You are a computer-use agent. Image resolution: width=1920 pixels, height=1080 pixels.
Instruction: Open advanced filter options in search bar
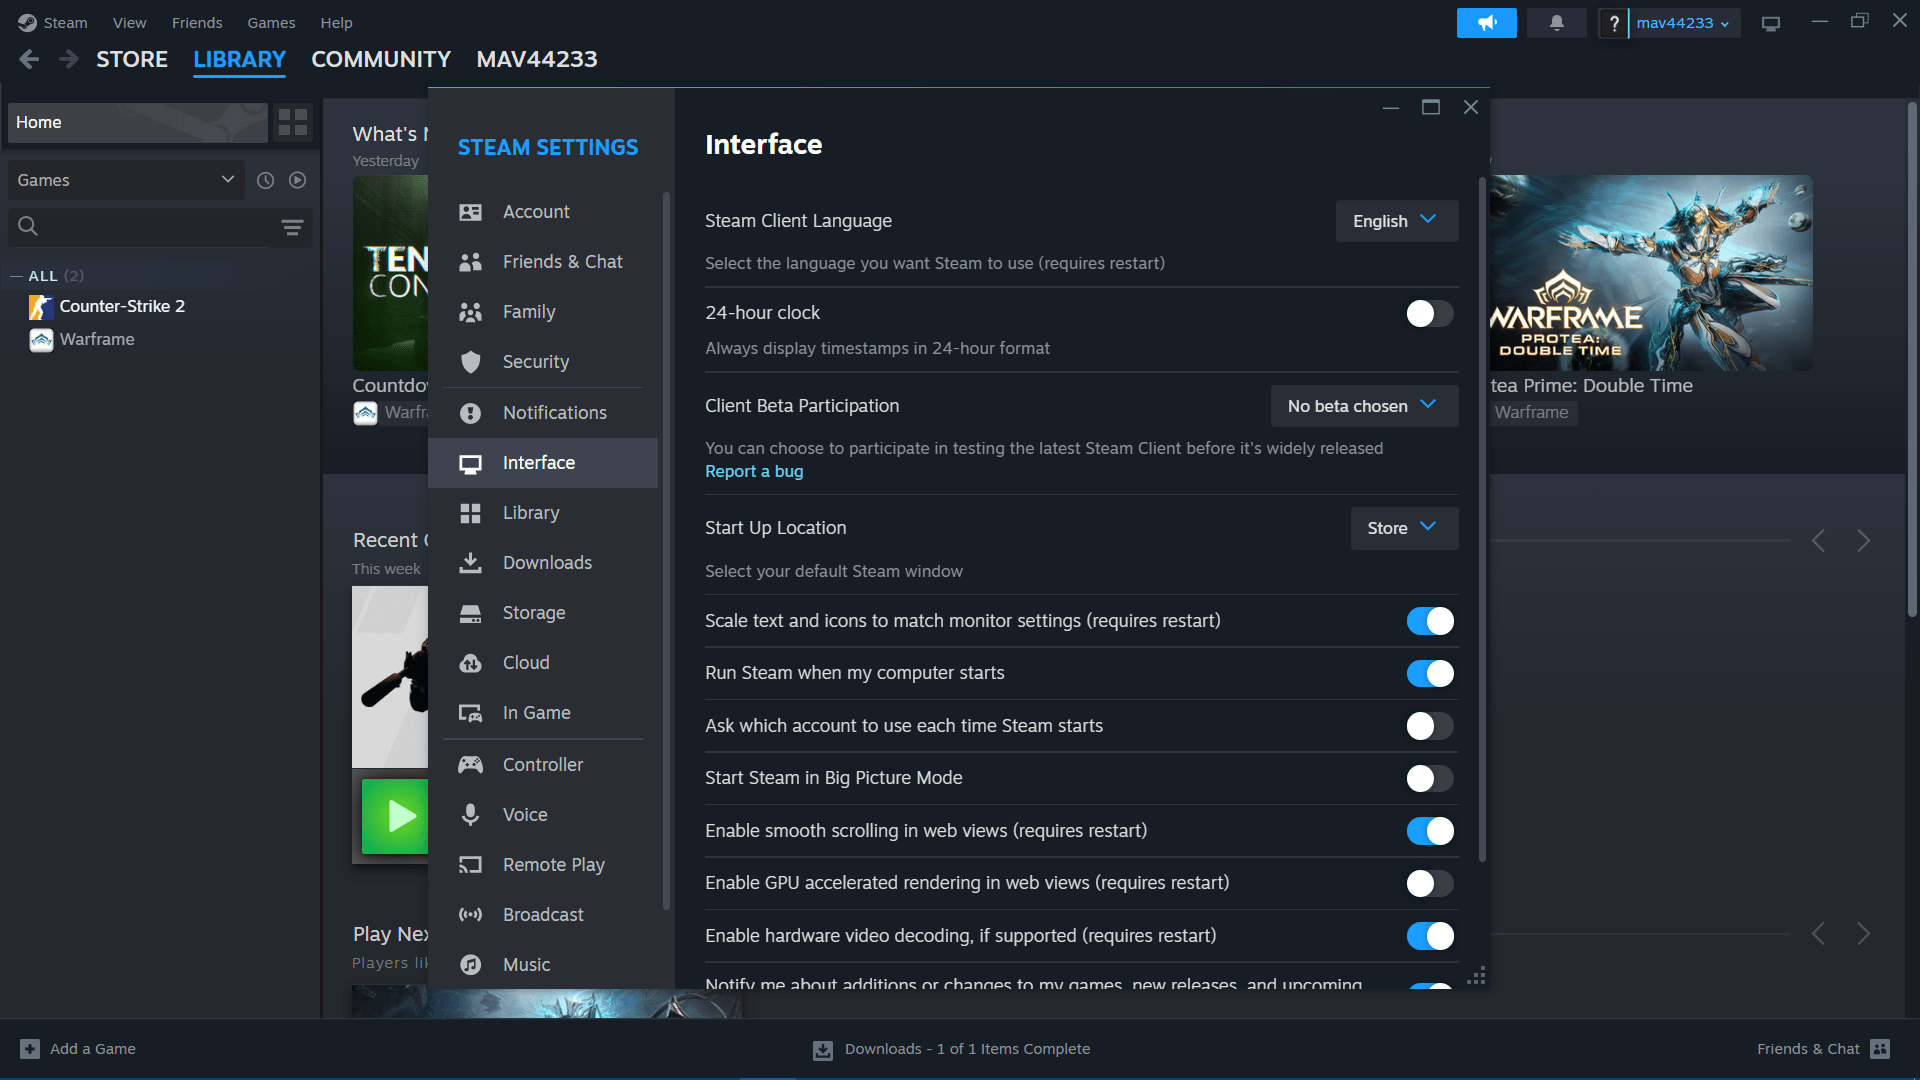point(292,227)
